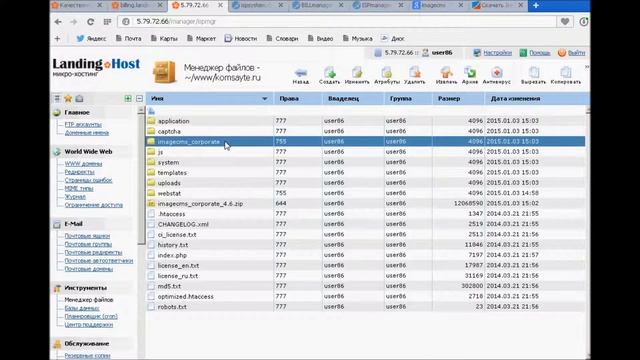
Task: Open Планировщик (cron) in sidebar
Action: pyautogui.click(x=91, y=316)
